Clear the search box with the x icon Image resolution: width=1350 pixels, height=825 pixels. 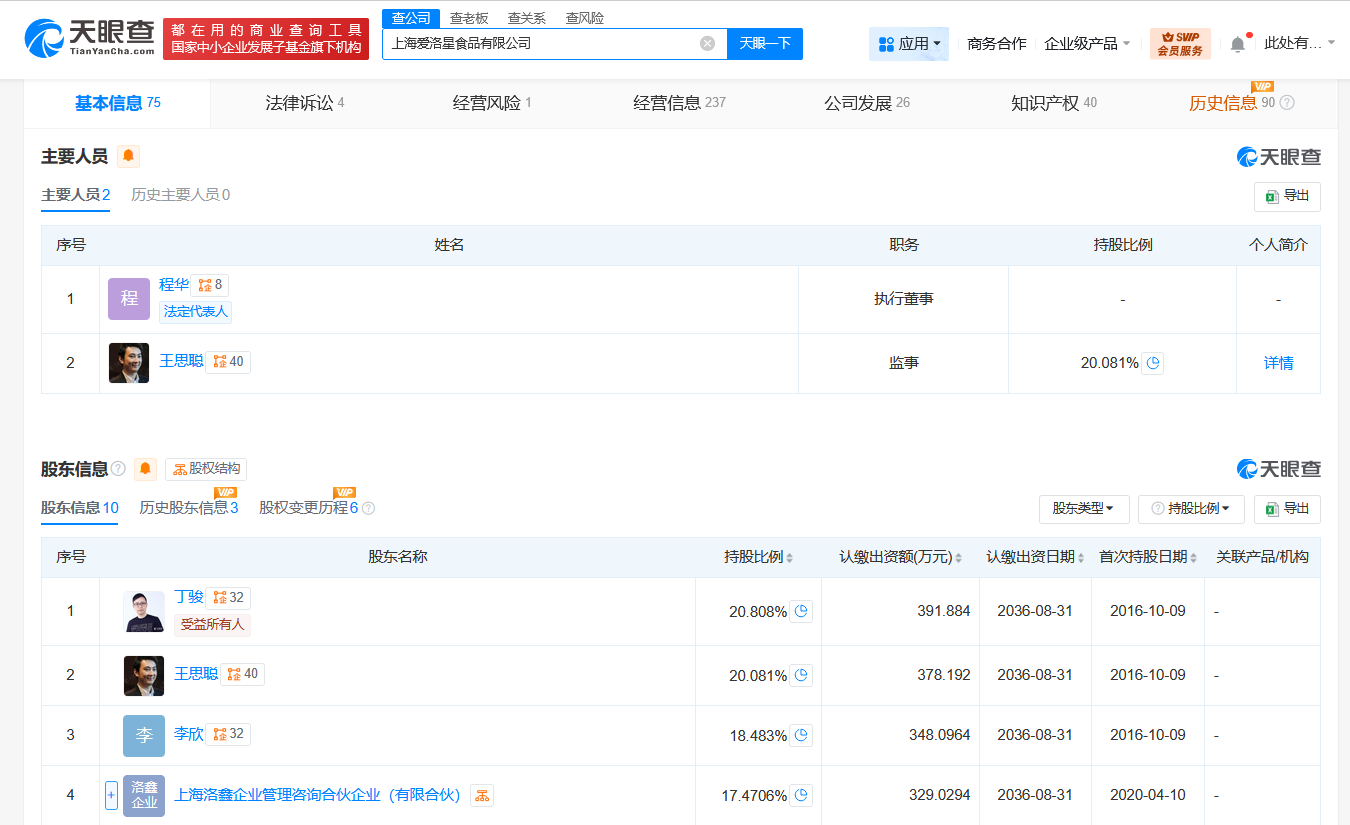708,43
